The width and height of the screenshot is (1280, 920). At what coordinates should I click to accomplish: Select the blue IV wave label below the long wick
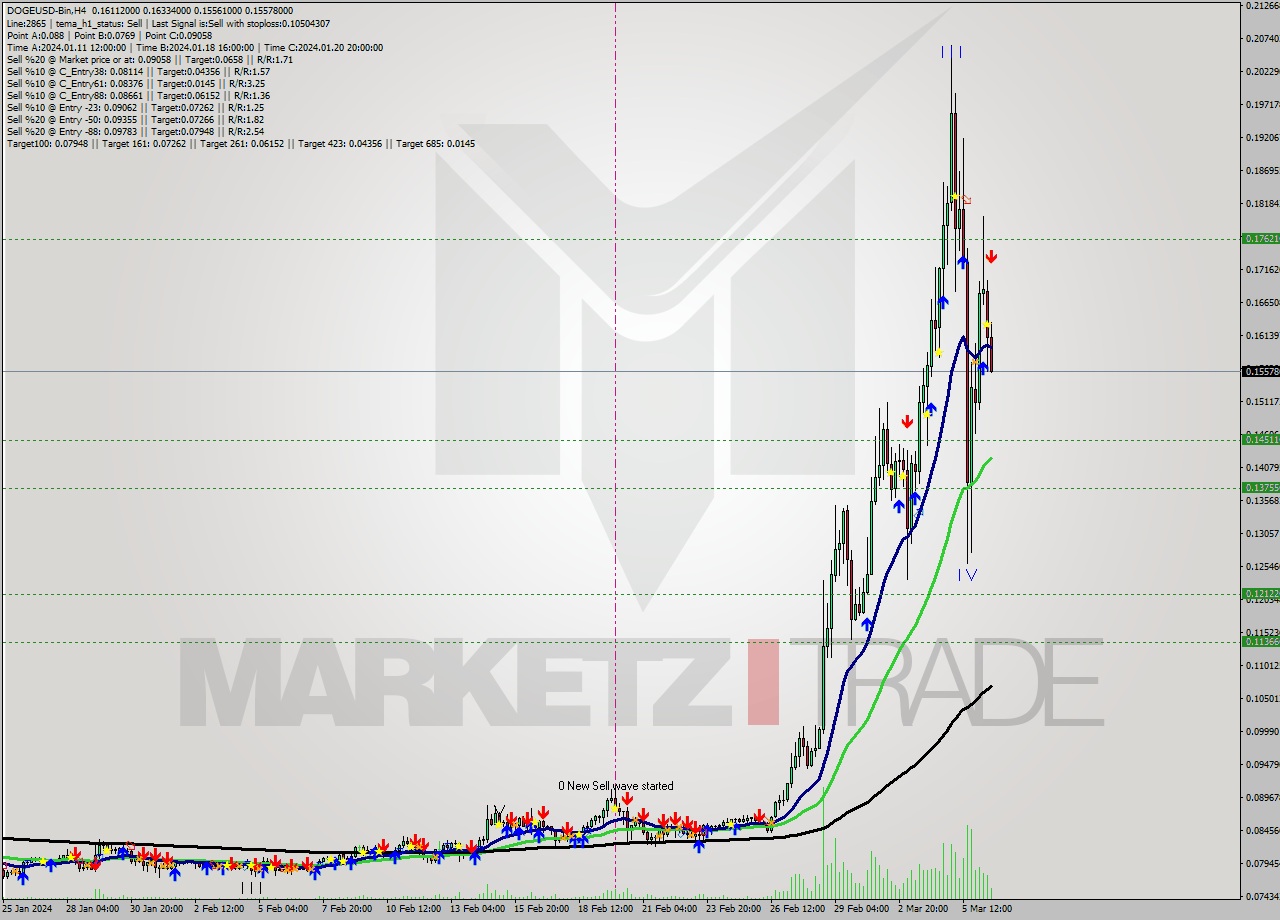(968, 574)
